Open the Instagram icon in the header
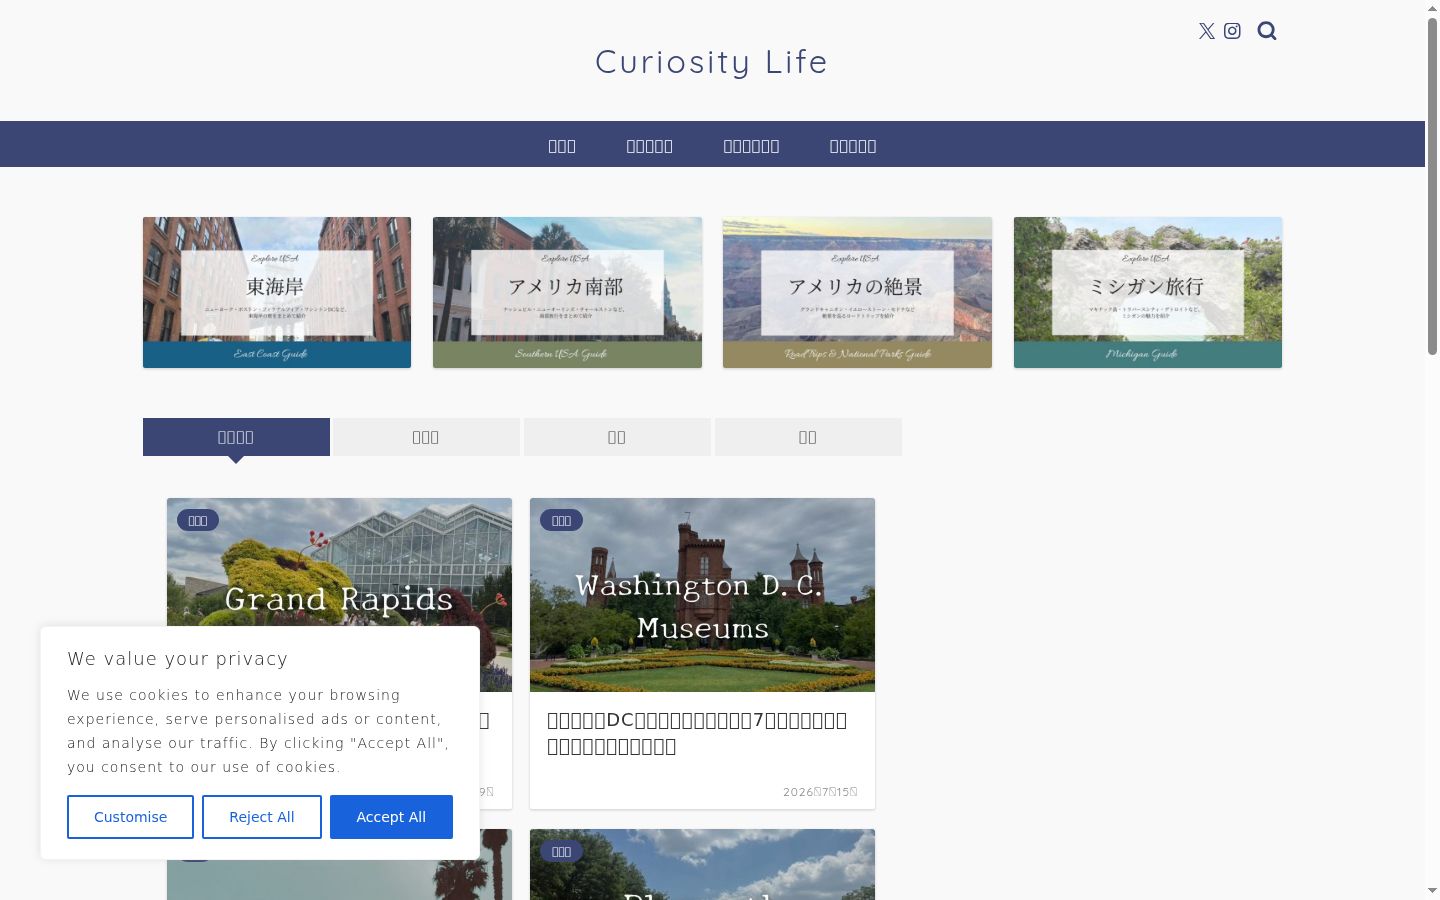Viewport: 1440px width, 900px height. click(x=1233, y=31)
